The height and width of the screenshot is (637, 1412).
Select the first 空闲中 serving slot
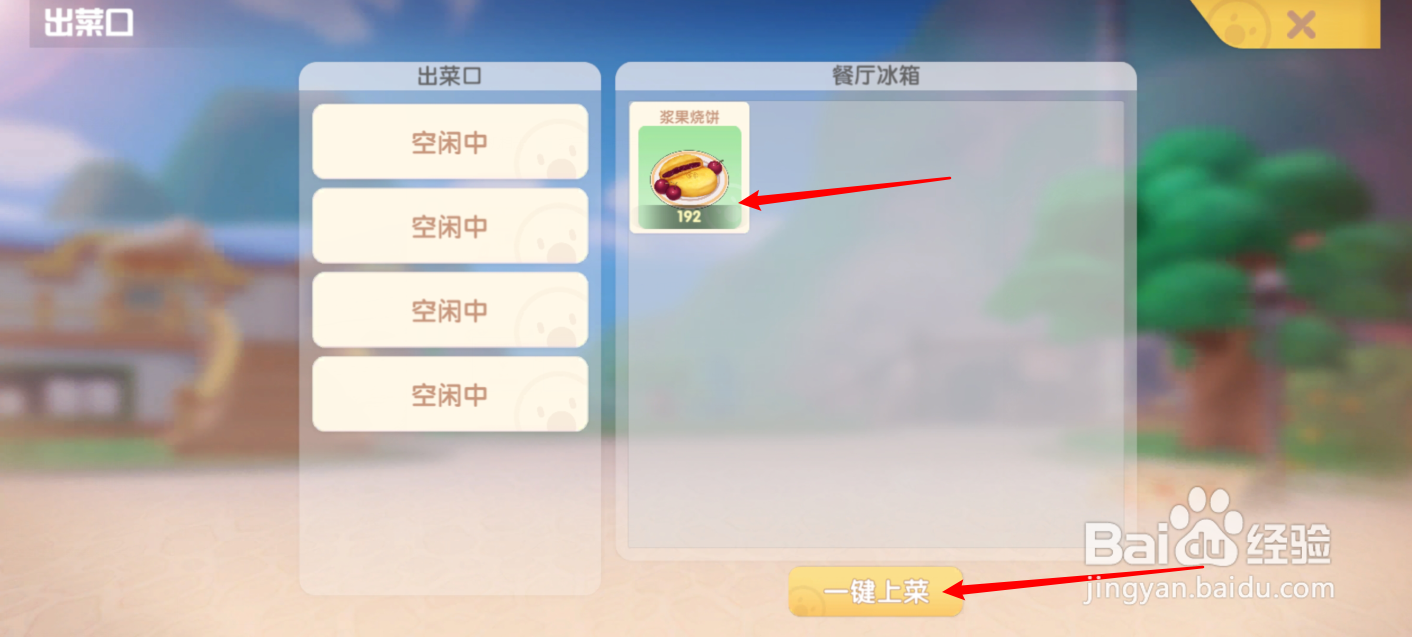(450, 142)
